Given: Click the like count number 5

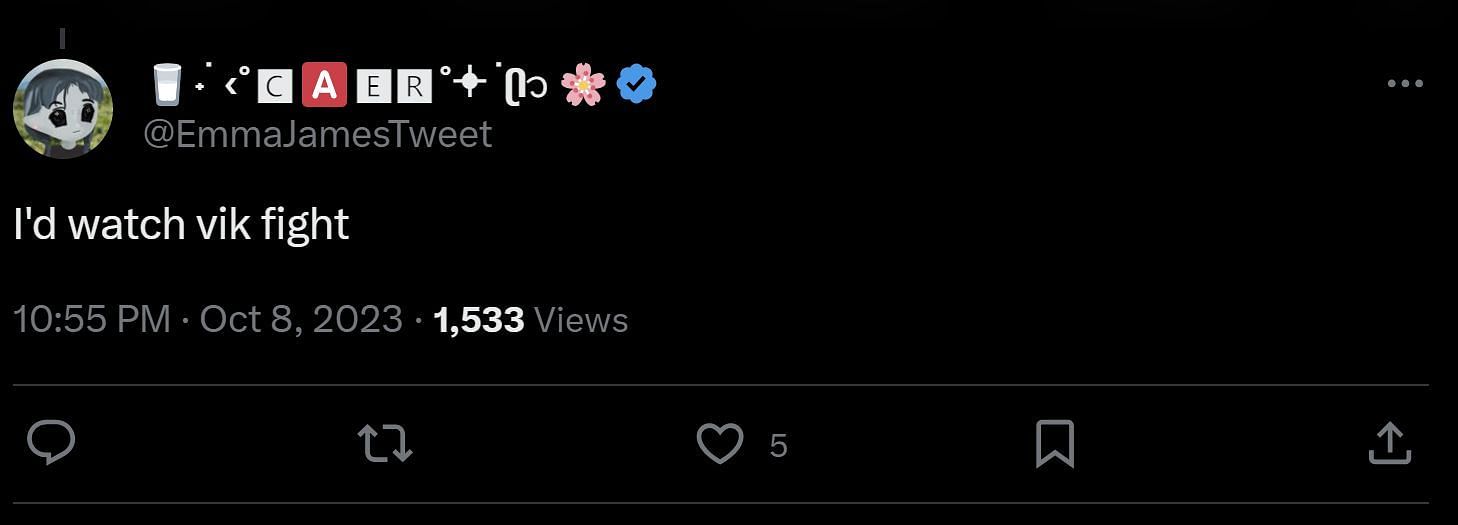Looking at the screenshot, I should click(779, 446).
